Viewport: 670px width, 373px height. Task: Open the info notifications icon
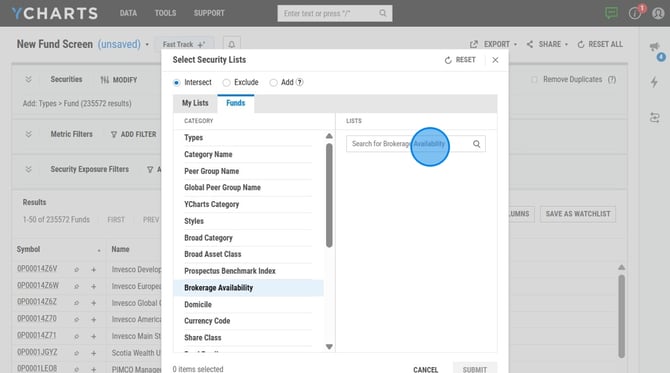pos(635,13)
